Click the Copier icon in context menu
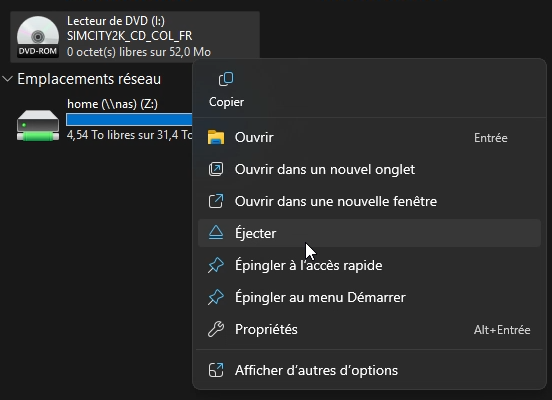The image size is (552, 400). (226, 79)
